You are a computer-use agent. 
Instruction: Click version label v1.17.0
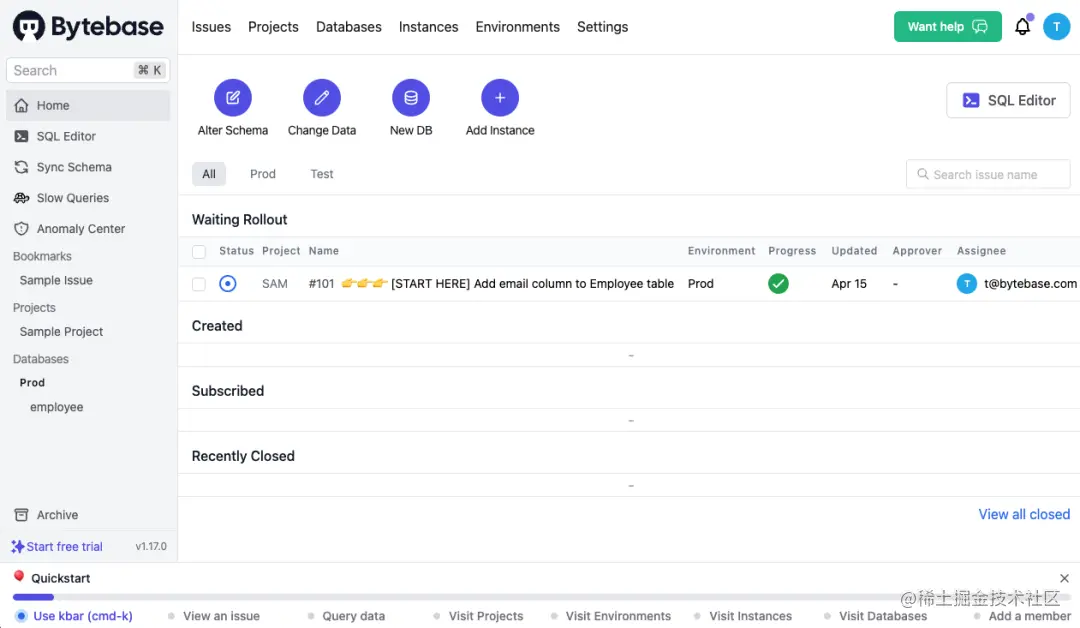point(151,547)
